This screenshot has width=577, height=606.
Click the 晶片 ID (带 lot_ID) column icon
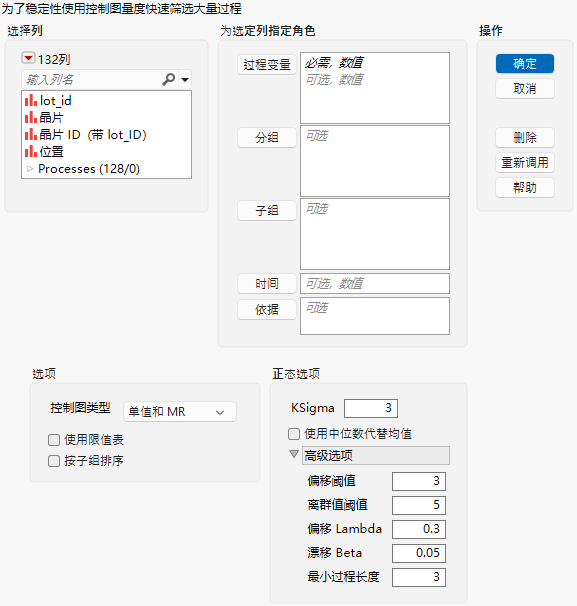[31, 134]
